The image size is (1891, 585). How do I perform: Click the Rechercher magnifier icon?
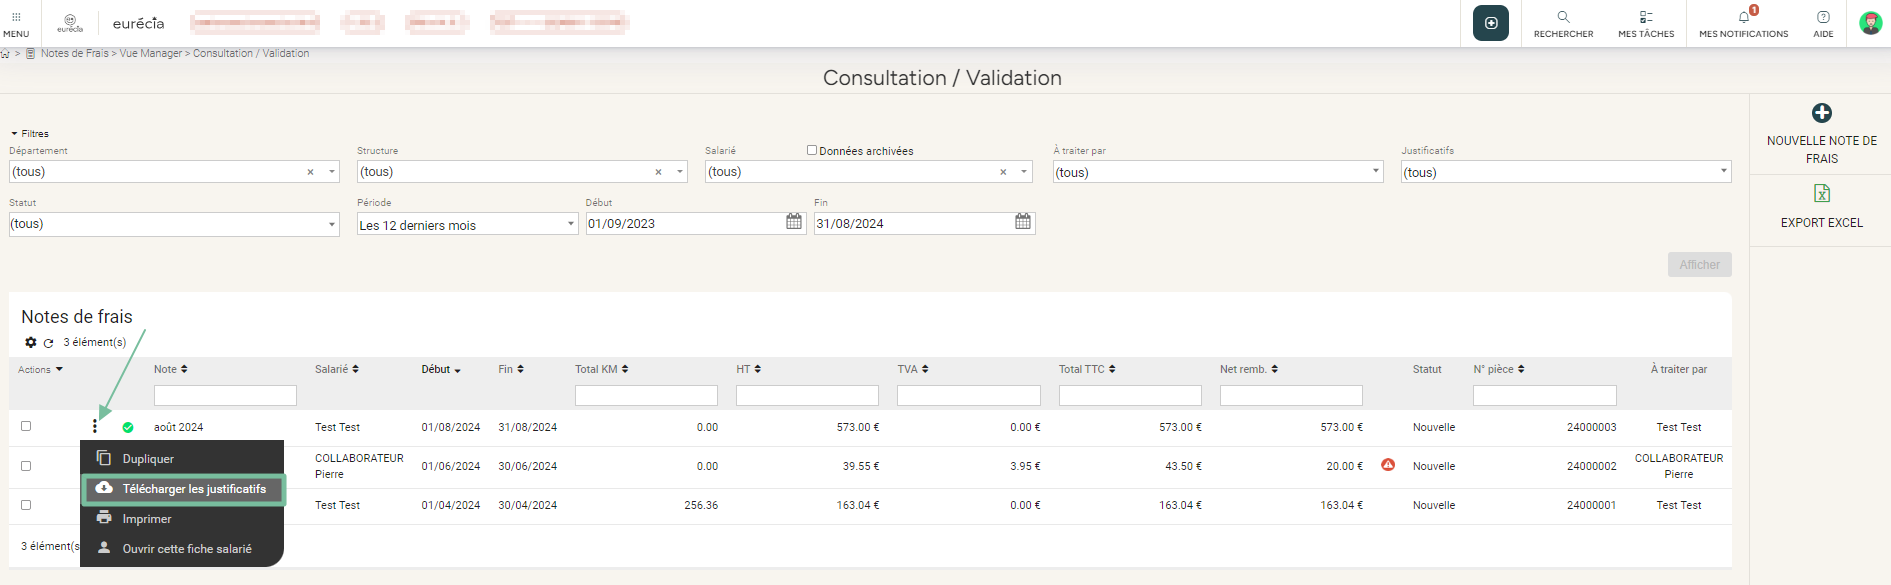click(1563, 17)
